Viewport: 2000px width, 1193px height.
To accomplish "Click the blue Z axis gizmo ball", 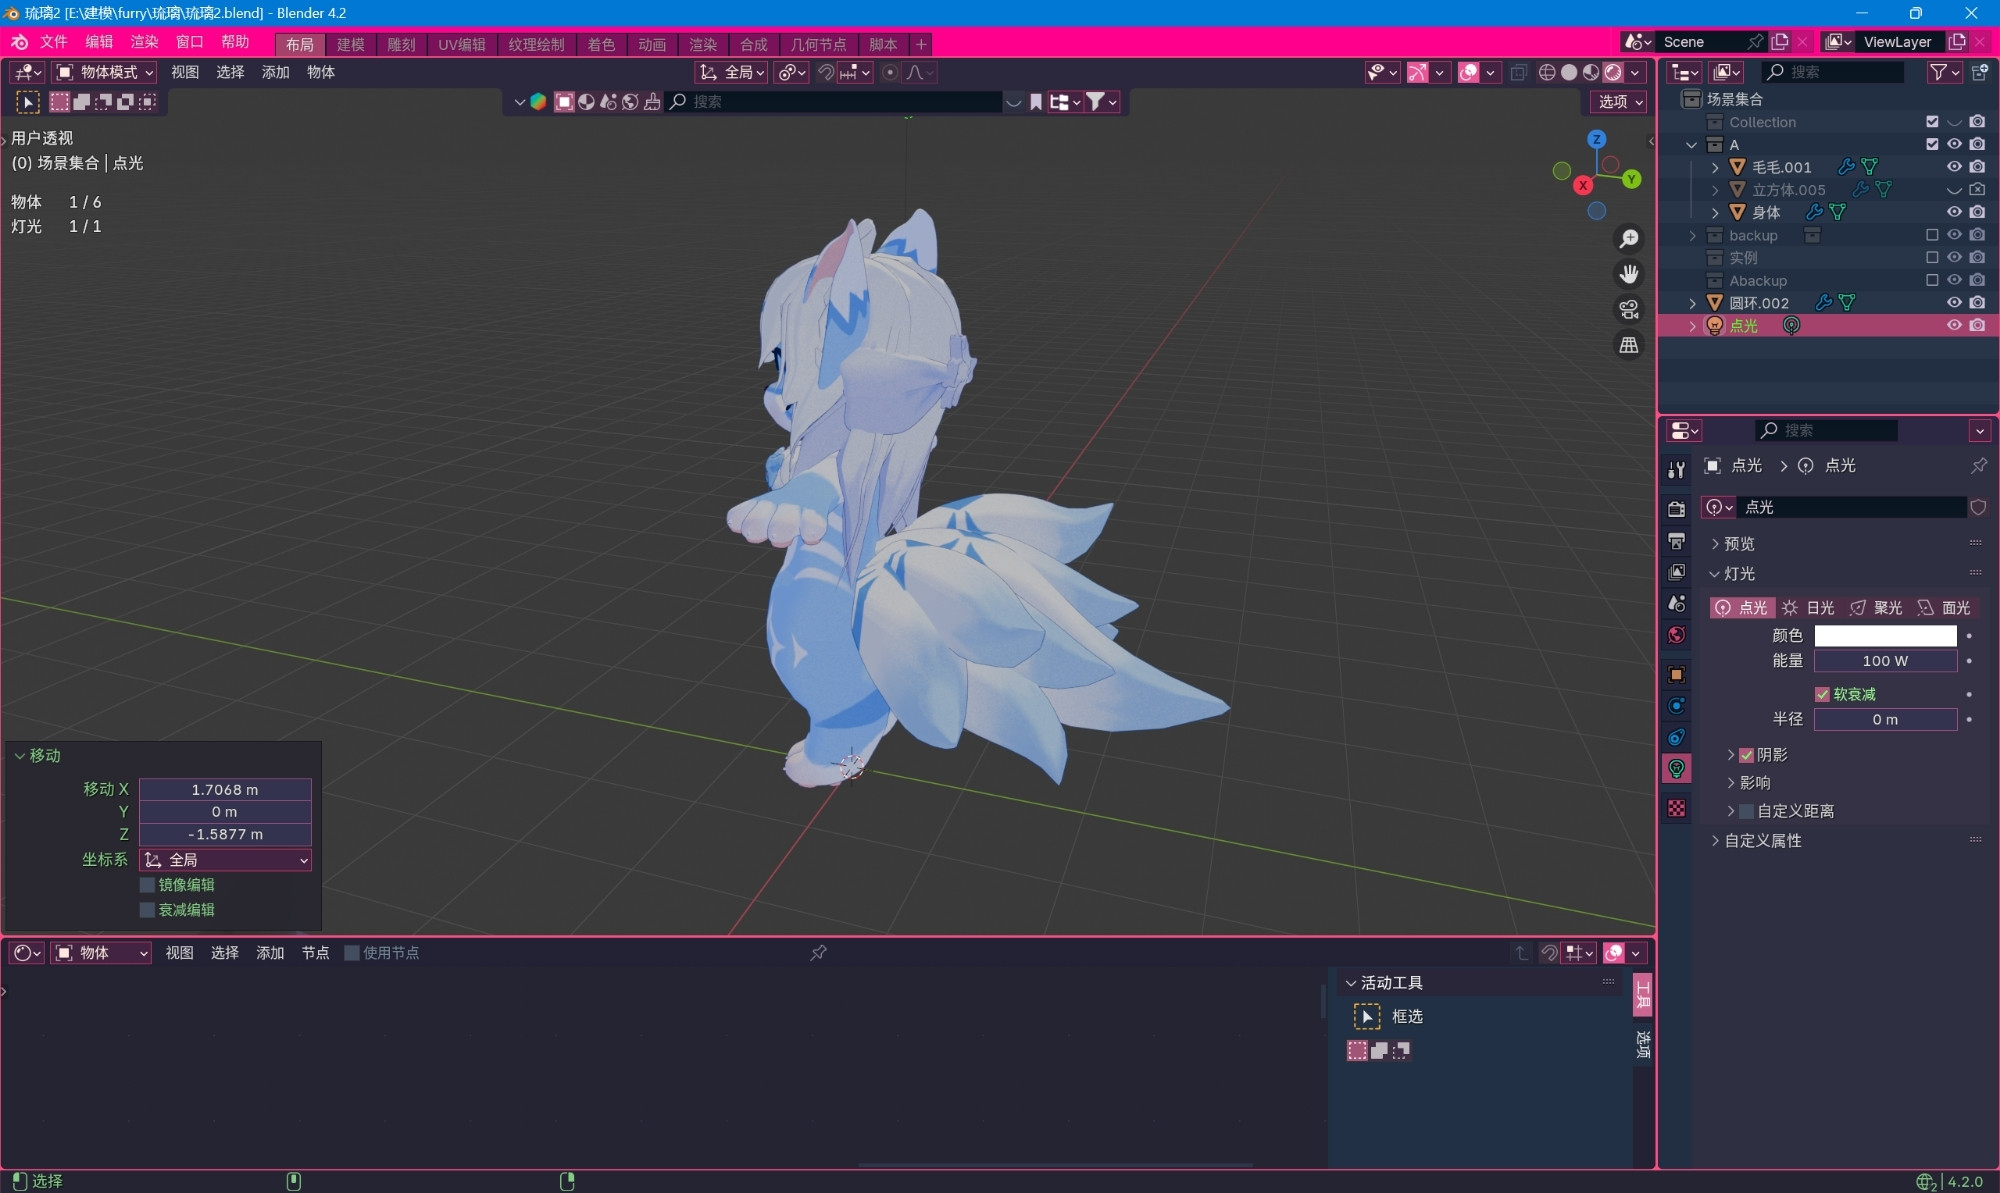I will pyautogui.click(x=1597, y=139).
